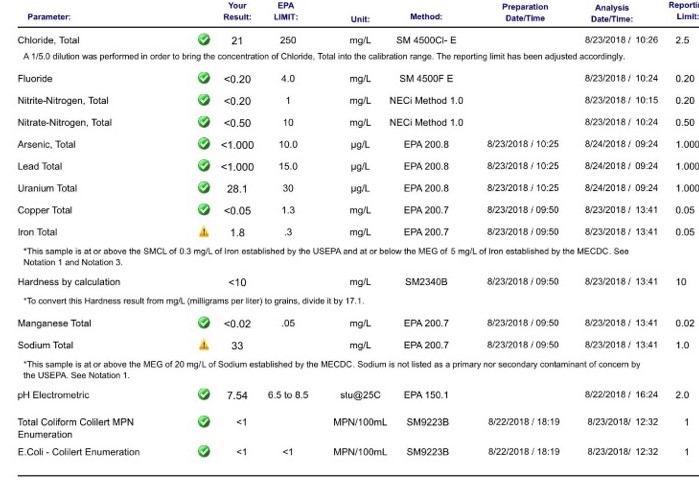
Task: Select the Nitrite-Nitrogen, Total parameter name
Action: (x=63, y=101)
